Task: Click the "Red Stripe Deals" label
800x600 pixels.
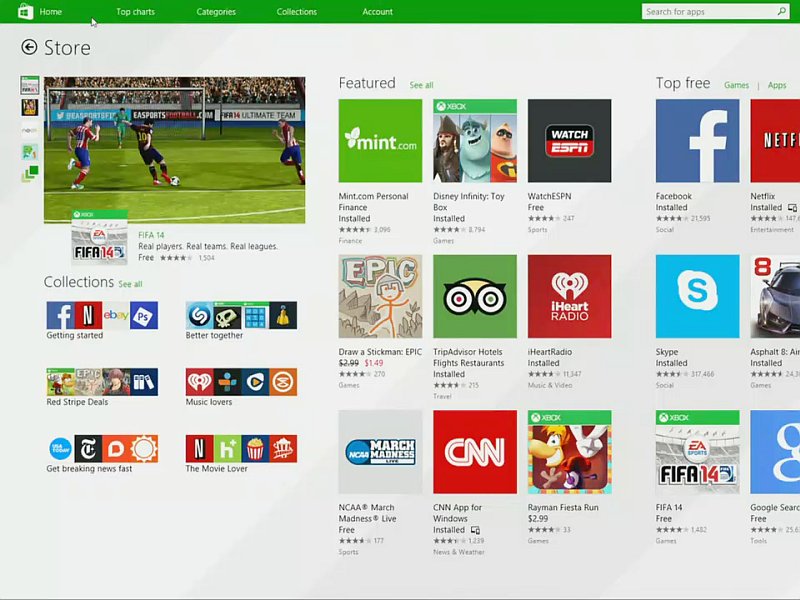Action: [x=77, y=402]
